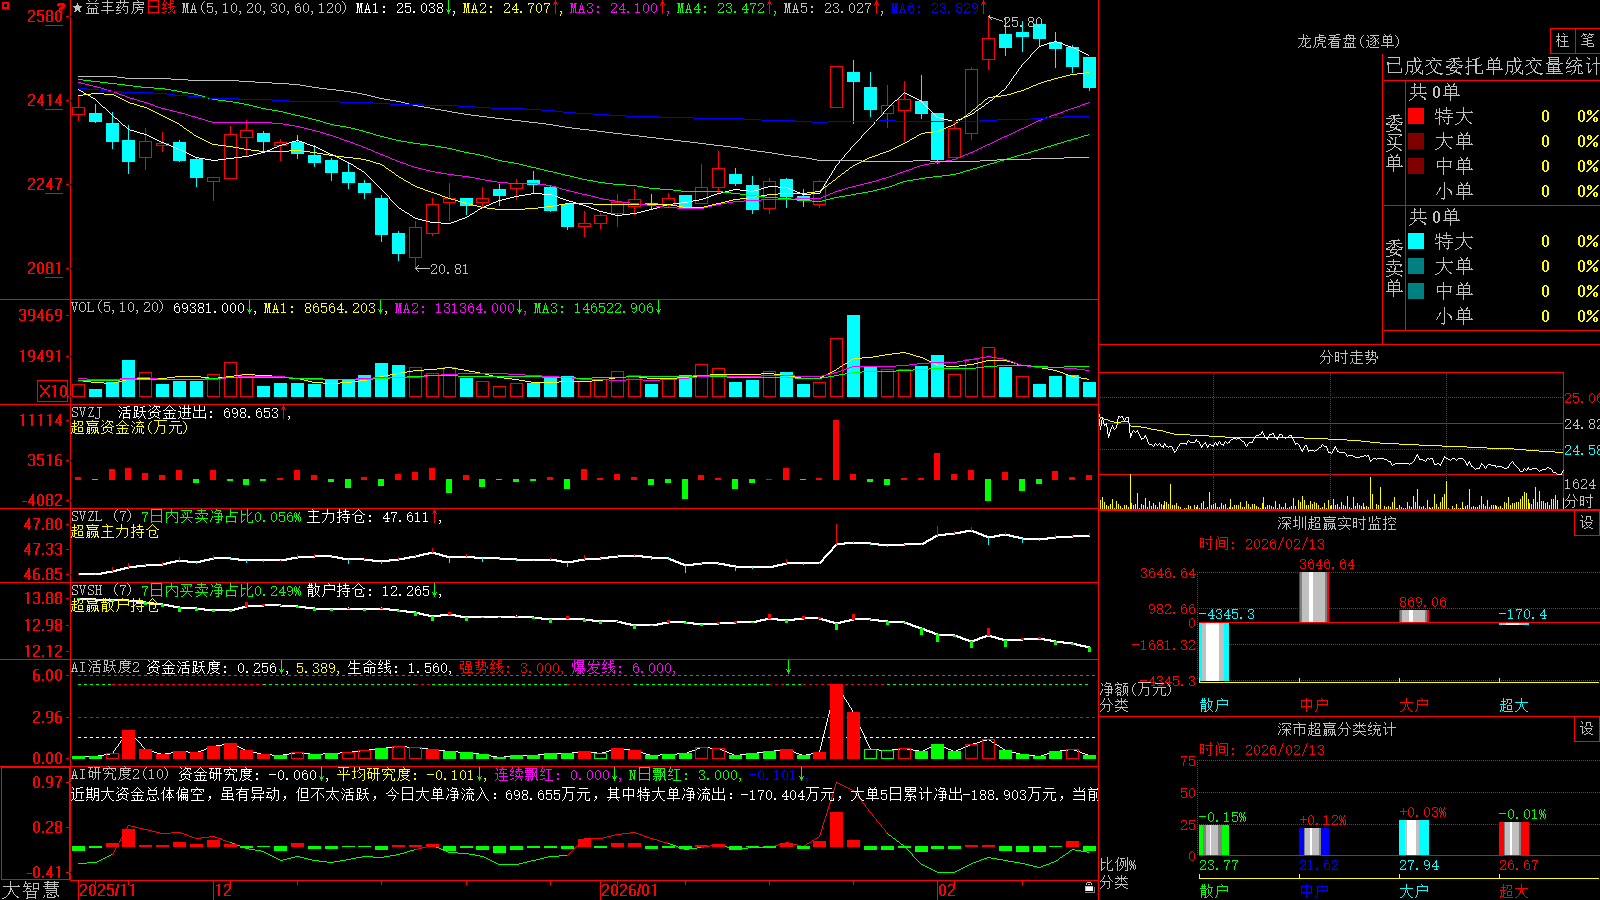The image size is (1600, 900).
Task: Click the 时间: 2026/02/13 under 深圳超赢实时监控
Action: tap(1262, 544)
